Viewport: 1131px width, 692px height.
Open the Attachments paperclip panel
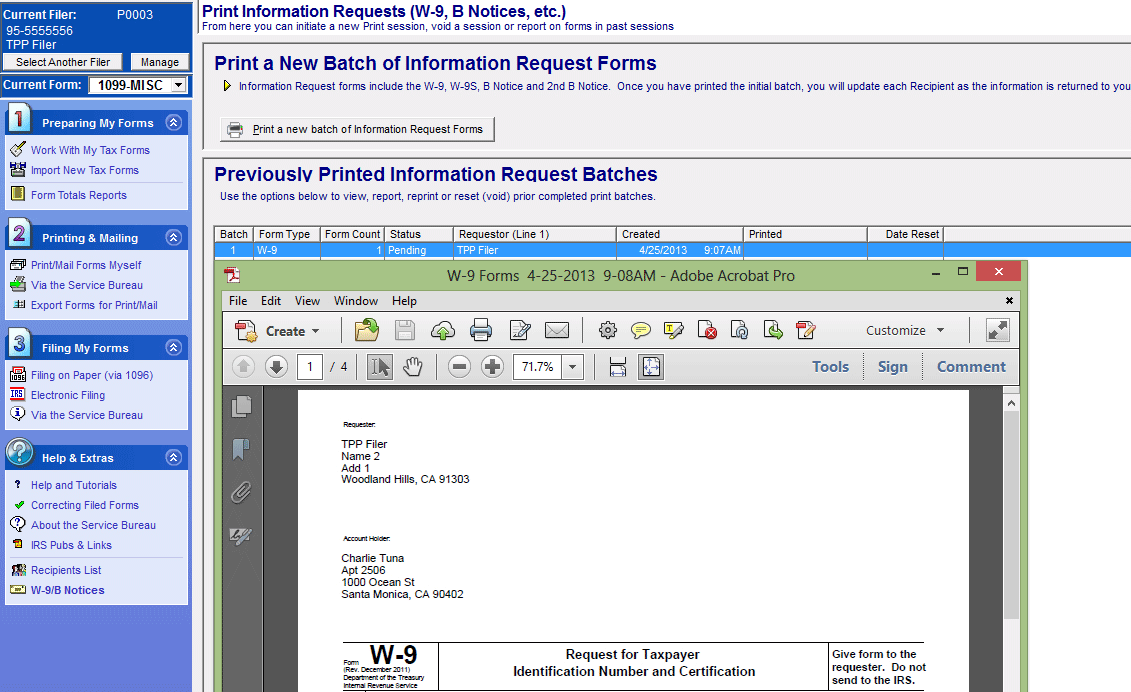[x=241, y=492]
